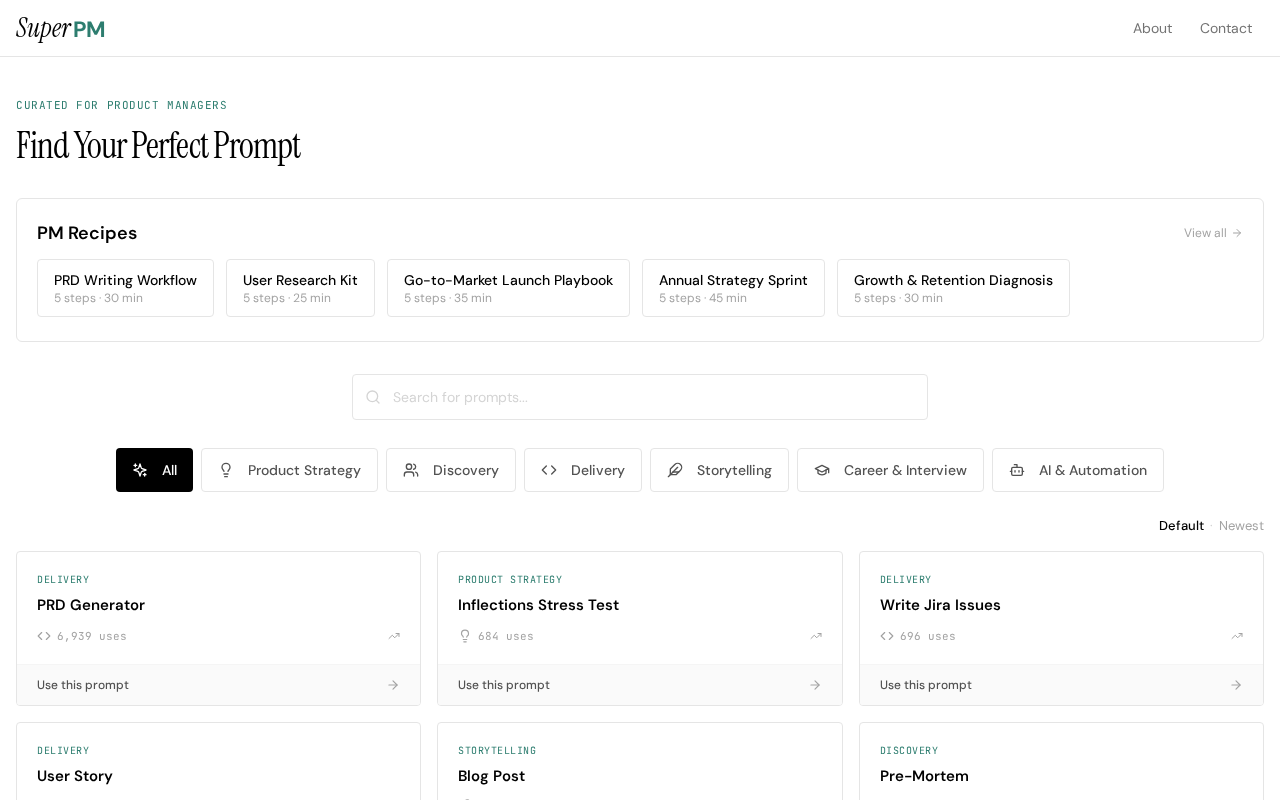
Task: Sort prompts by Newest
Action: point(1241,526)
